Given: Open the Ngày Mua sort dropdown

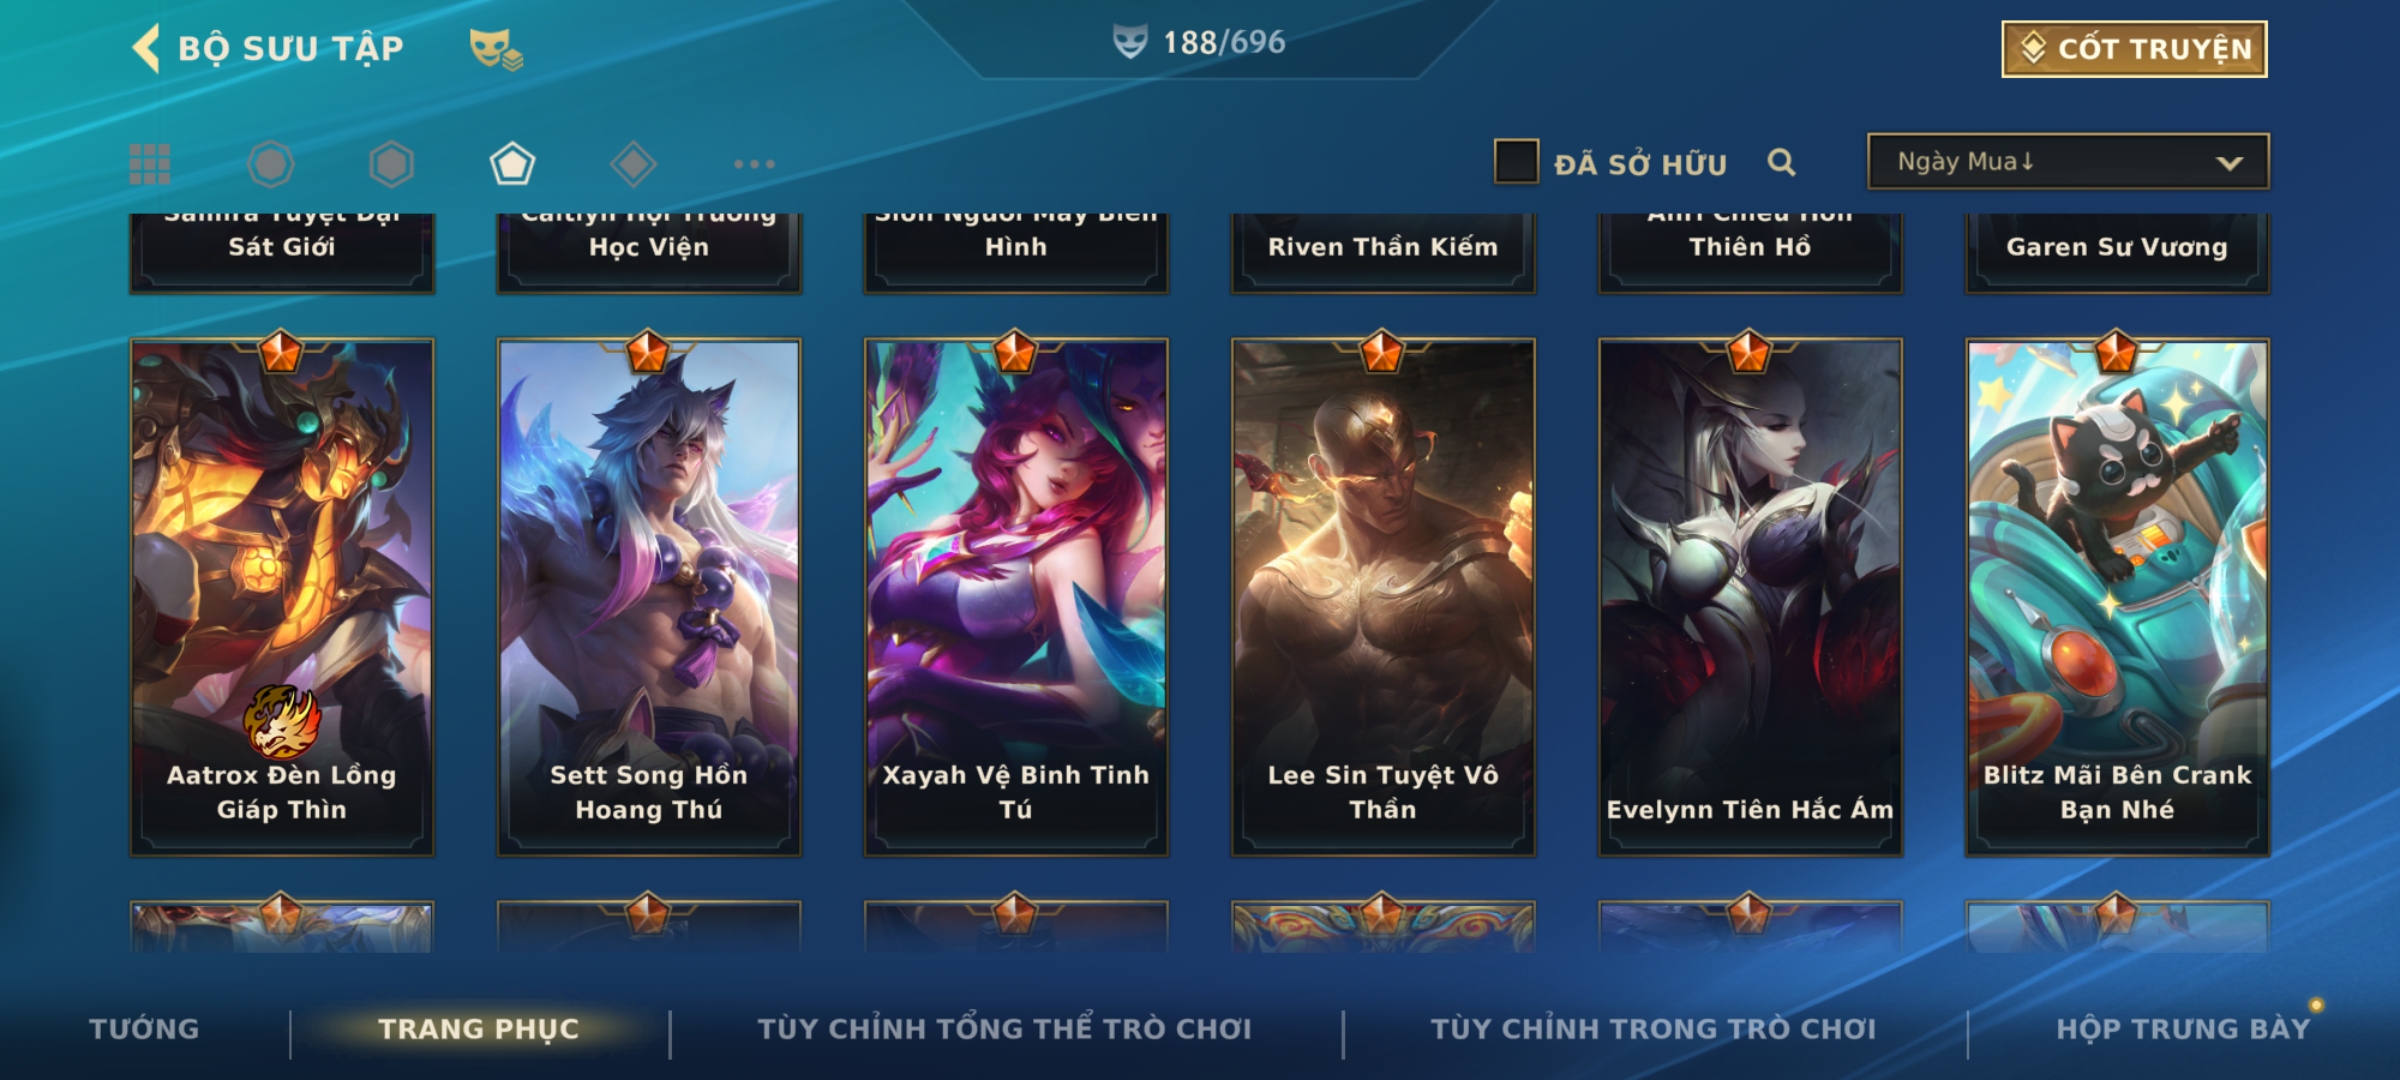Looking at the screenshot, I should pyautogui.click(x=2068, y=162).
